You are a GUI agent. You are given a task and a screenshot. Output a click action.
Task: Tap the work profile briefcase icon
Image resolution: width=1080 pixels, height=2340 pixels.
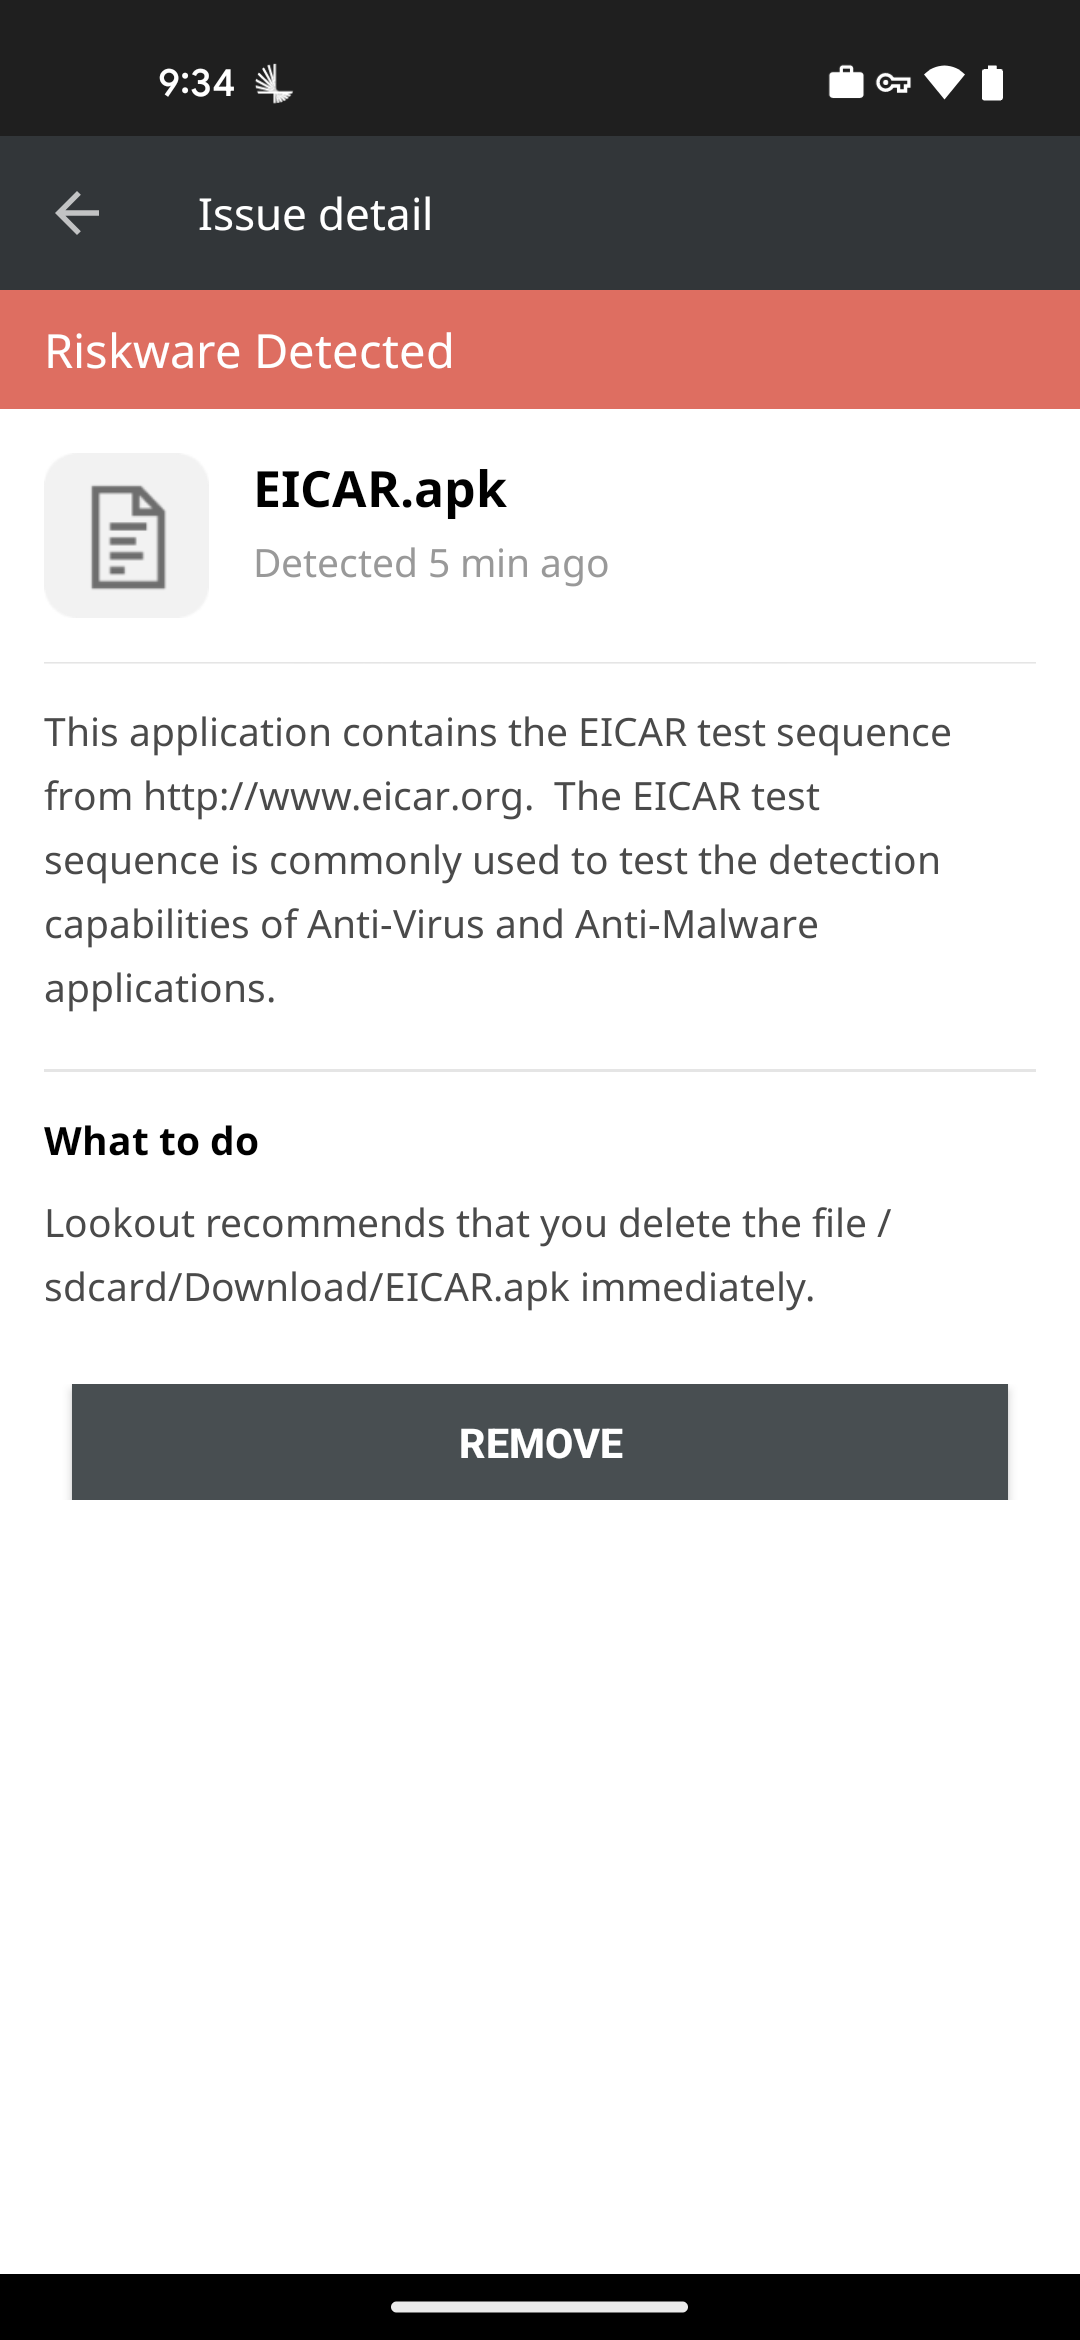tap(846, 83)
